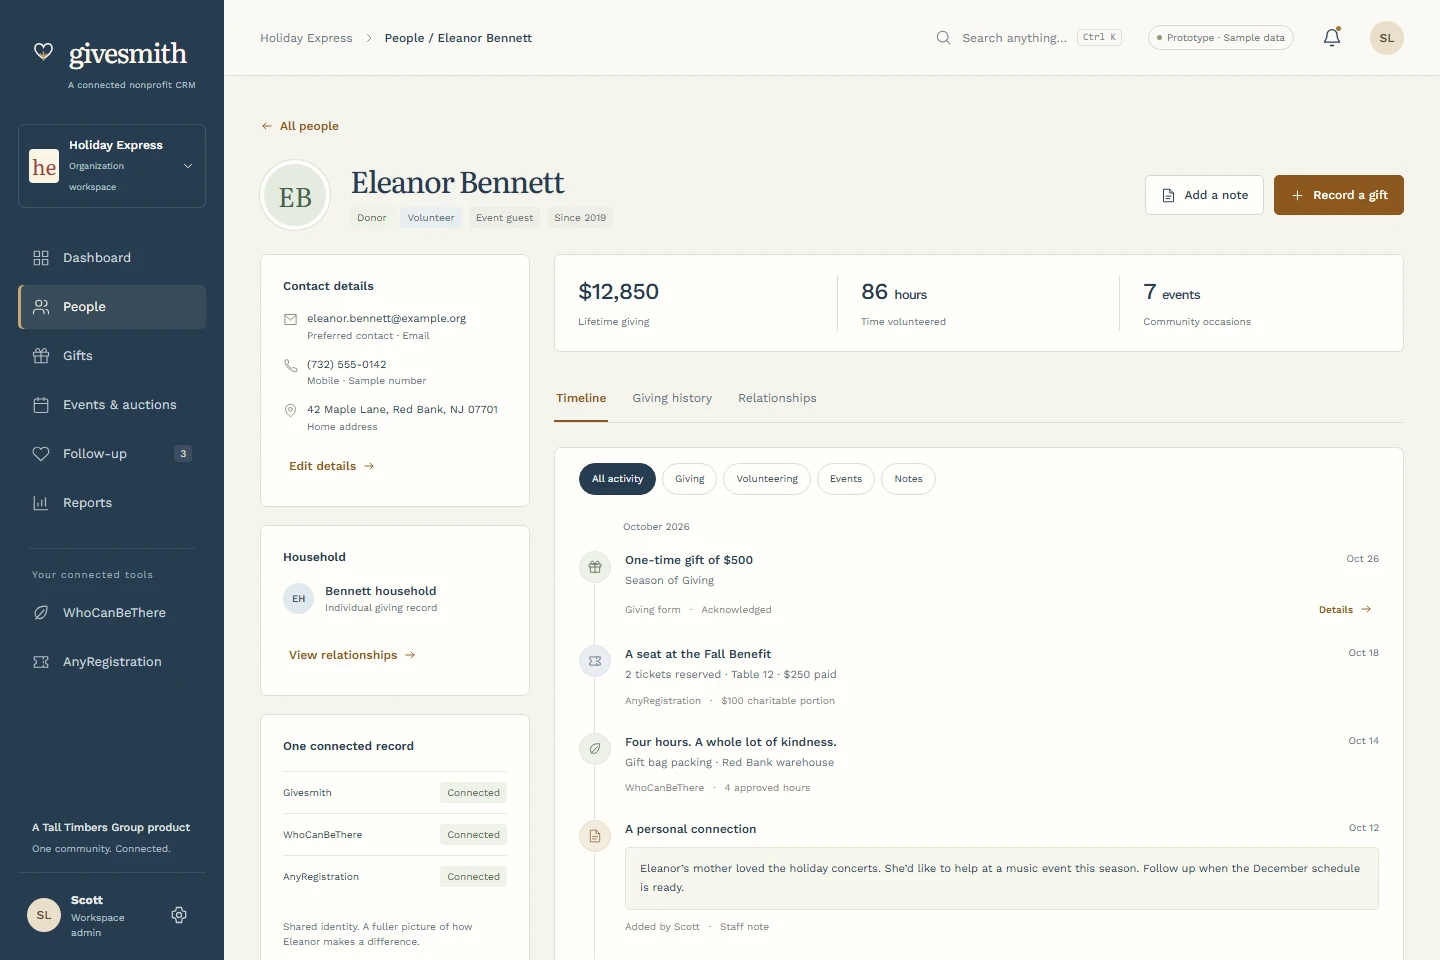
Task: Switch to the Giving history tab
Action: pos(672,398)
